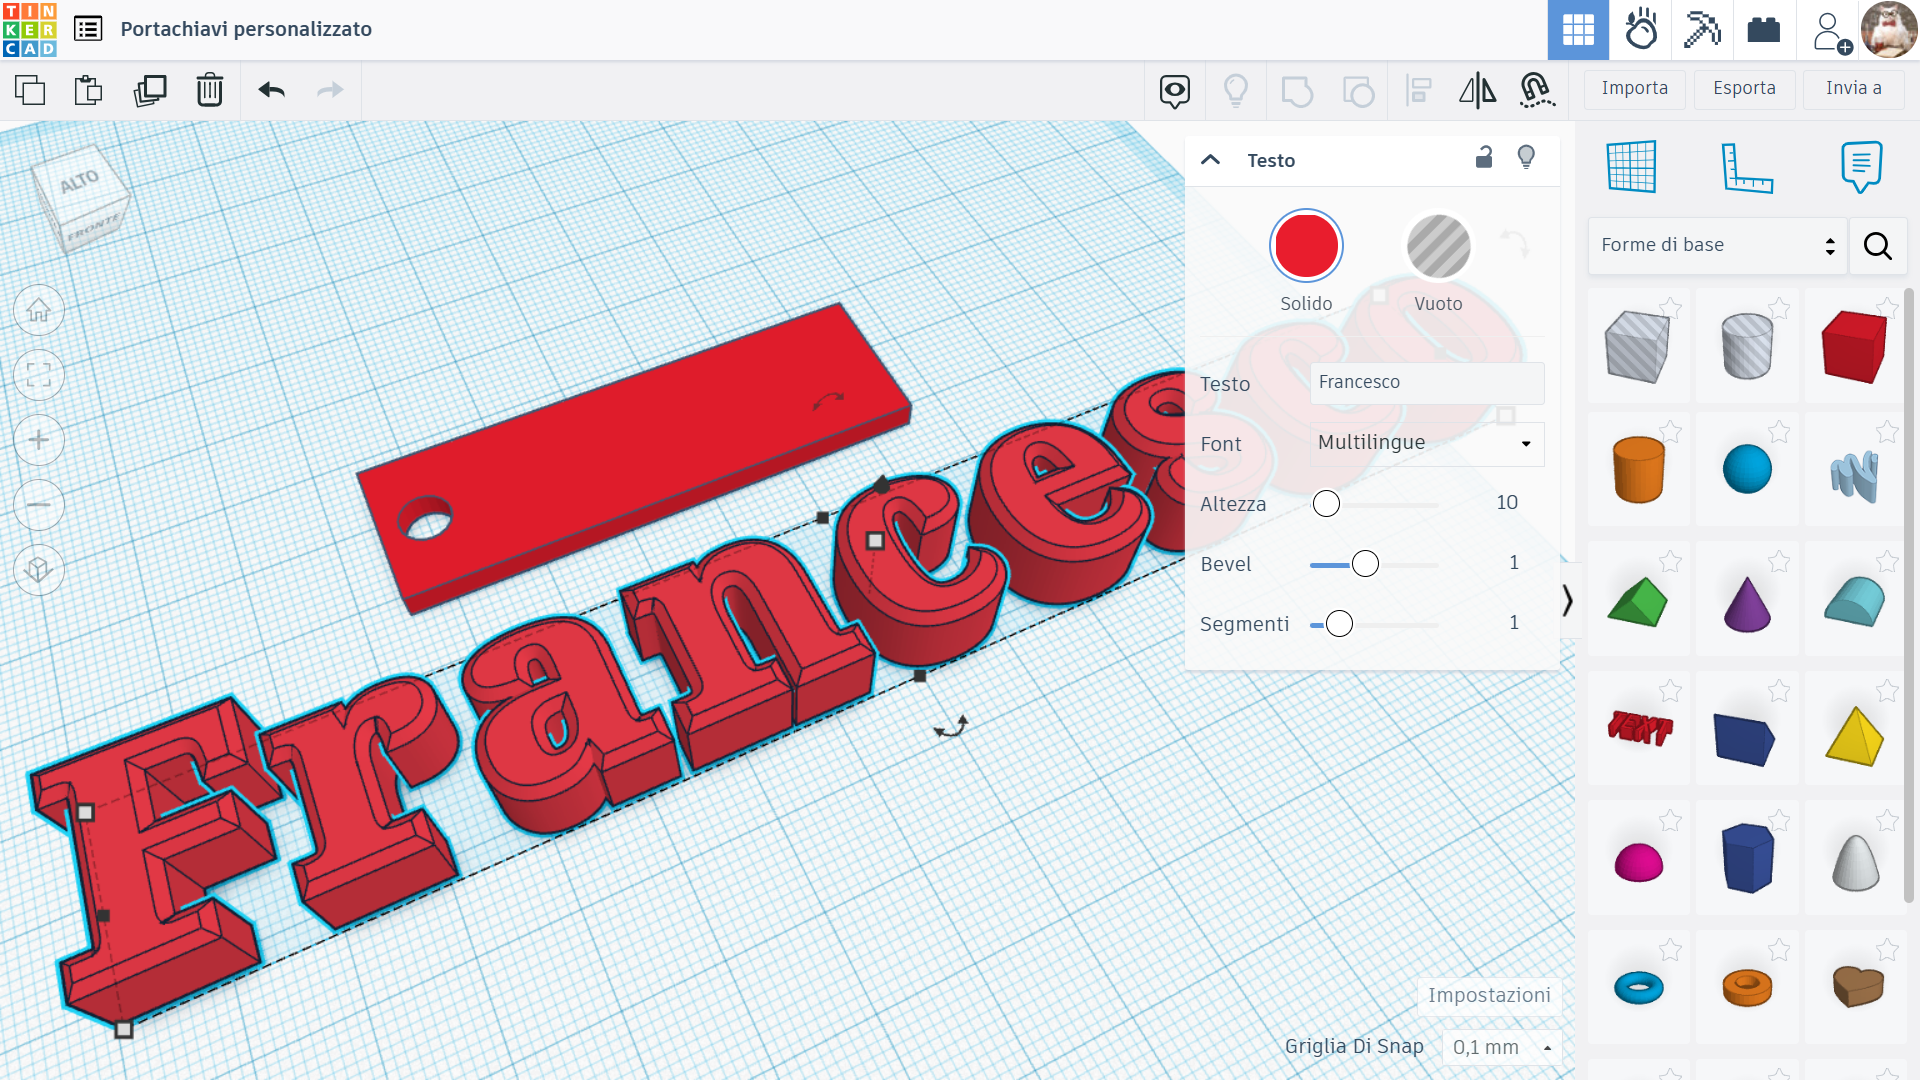Click the Tinkercad logo
This screenshot has width=1920, height=1080.
[30, 29]
